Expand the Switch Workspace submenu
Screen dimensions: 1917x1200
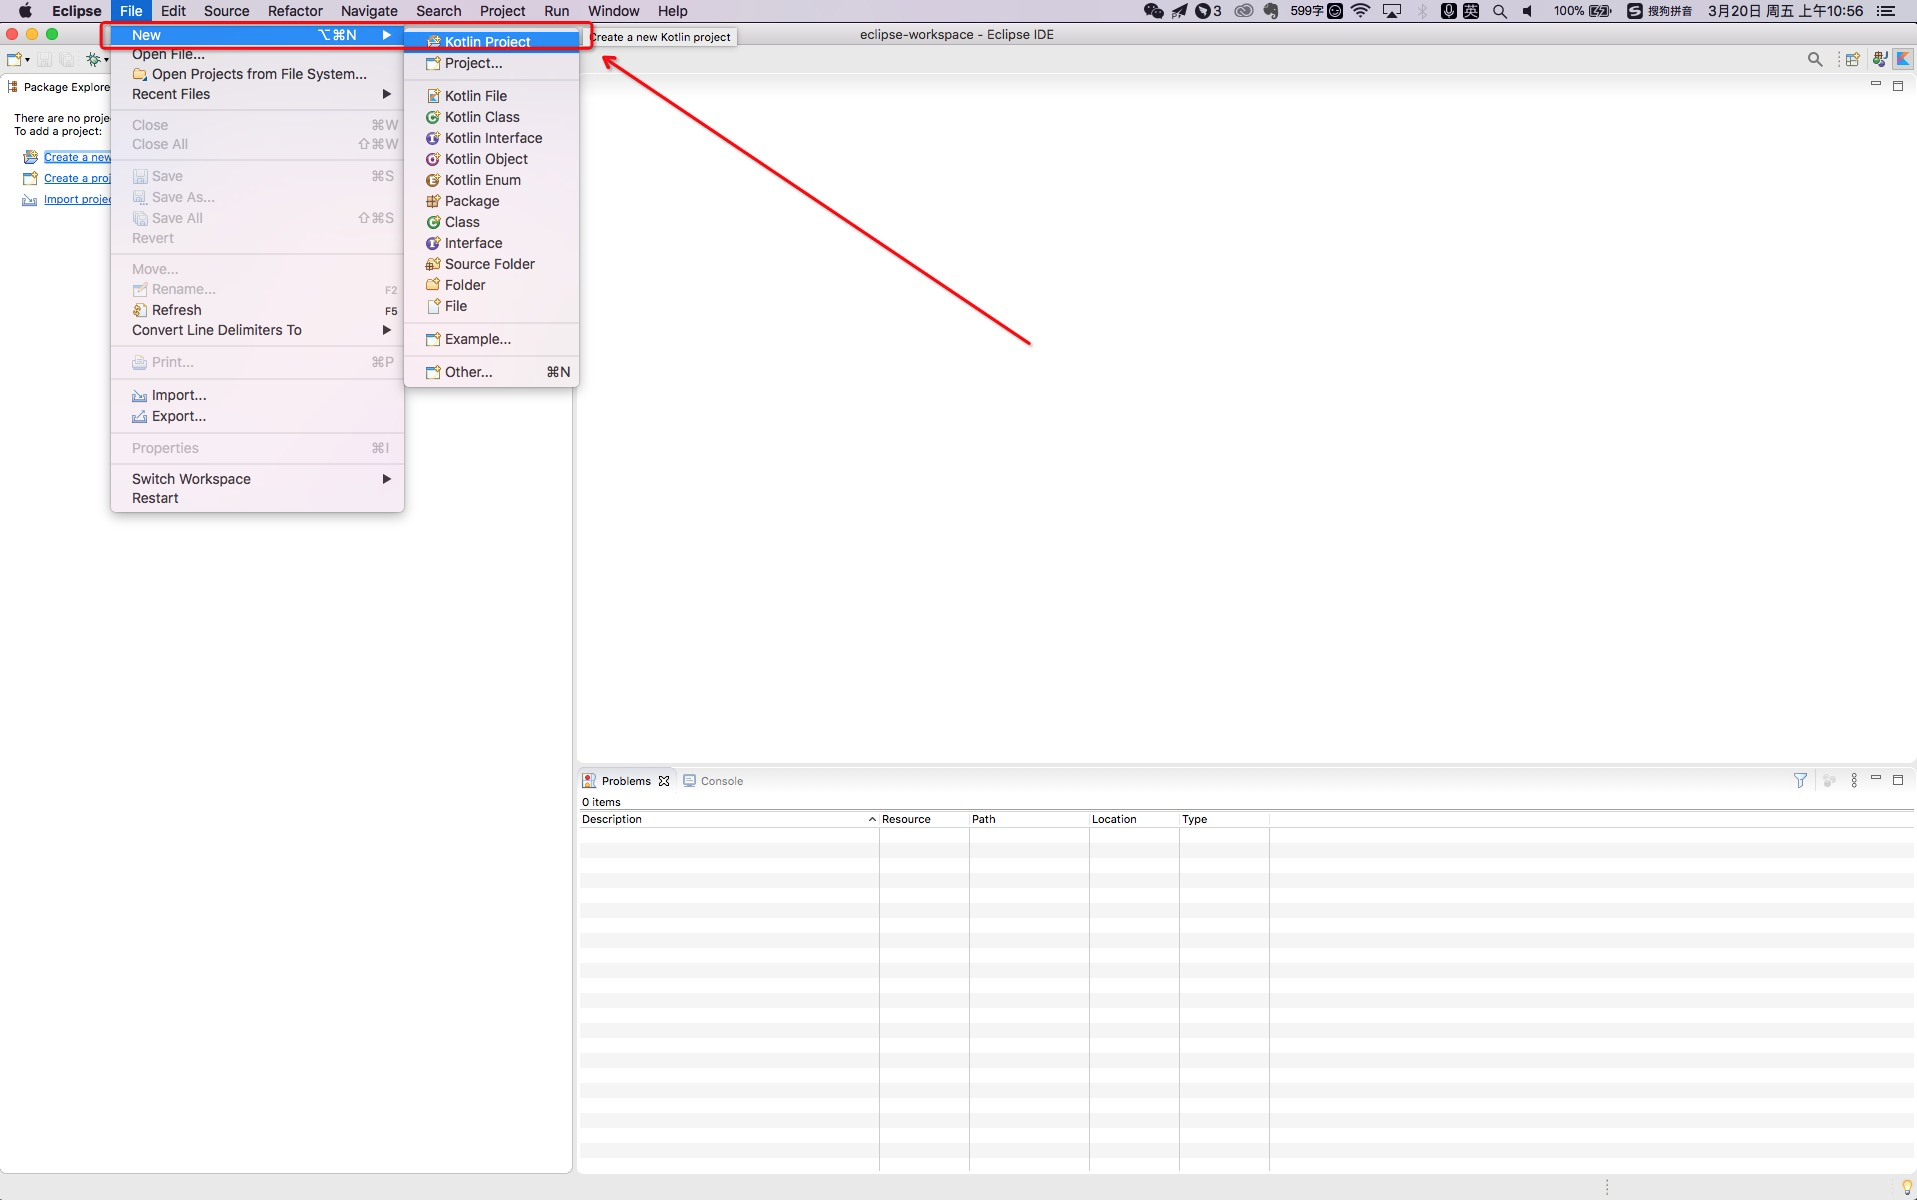[x=257, y=479]
